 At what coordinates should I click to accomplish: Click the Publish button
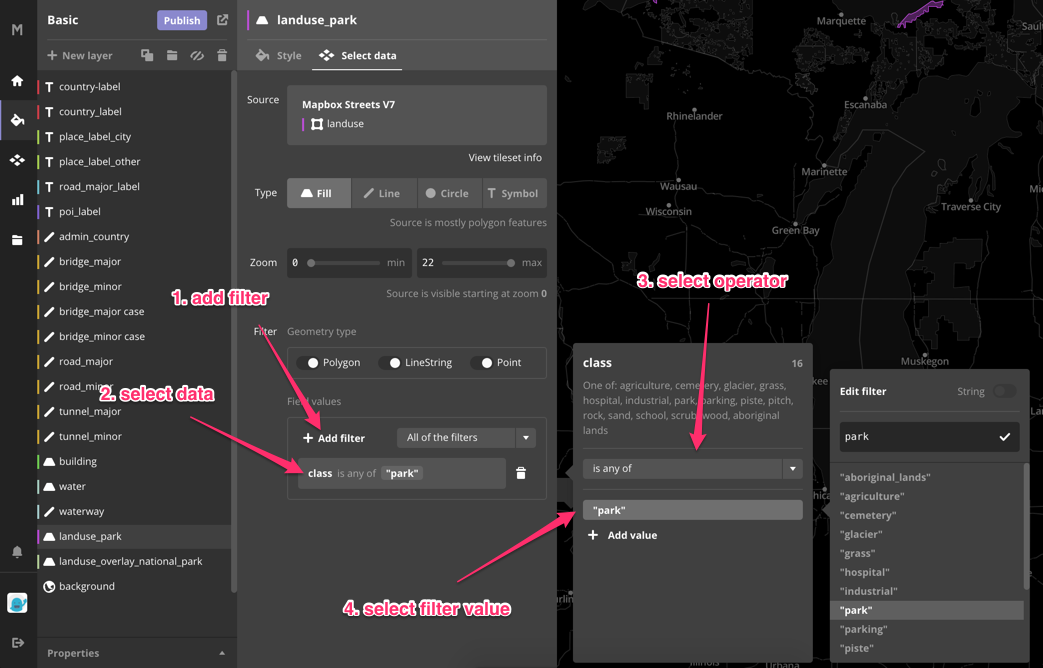[181, 20]
